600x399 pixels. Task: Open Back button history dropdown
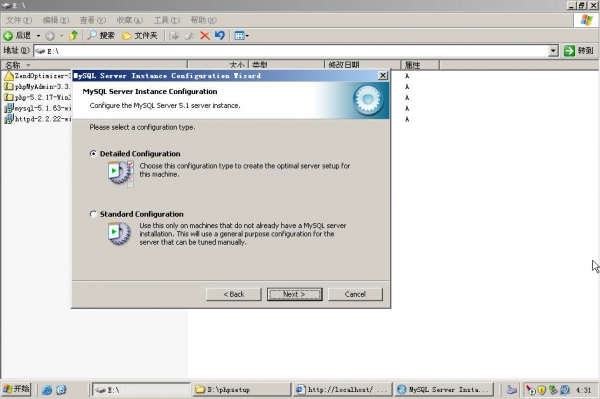click(38, 36)
